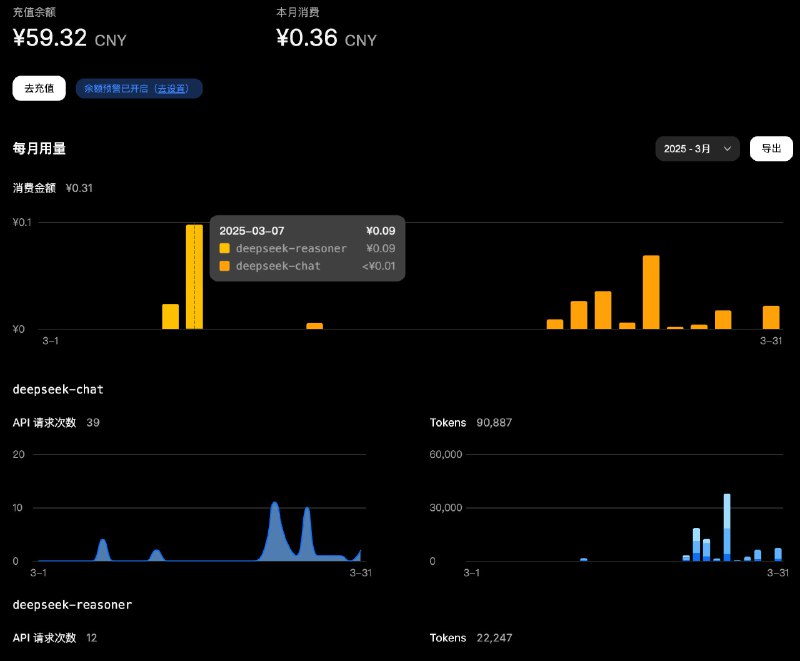Click the small isolated orange bar mid-chart
This screenshot has height=661, width=800.
(314, 326)
